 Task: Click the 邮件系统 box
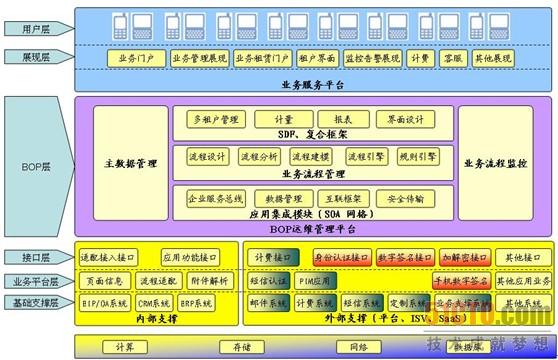[269, 303]
